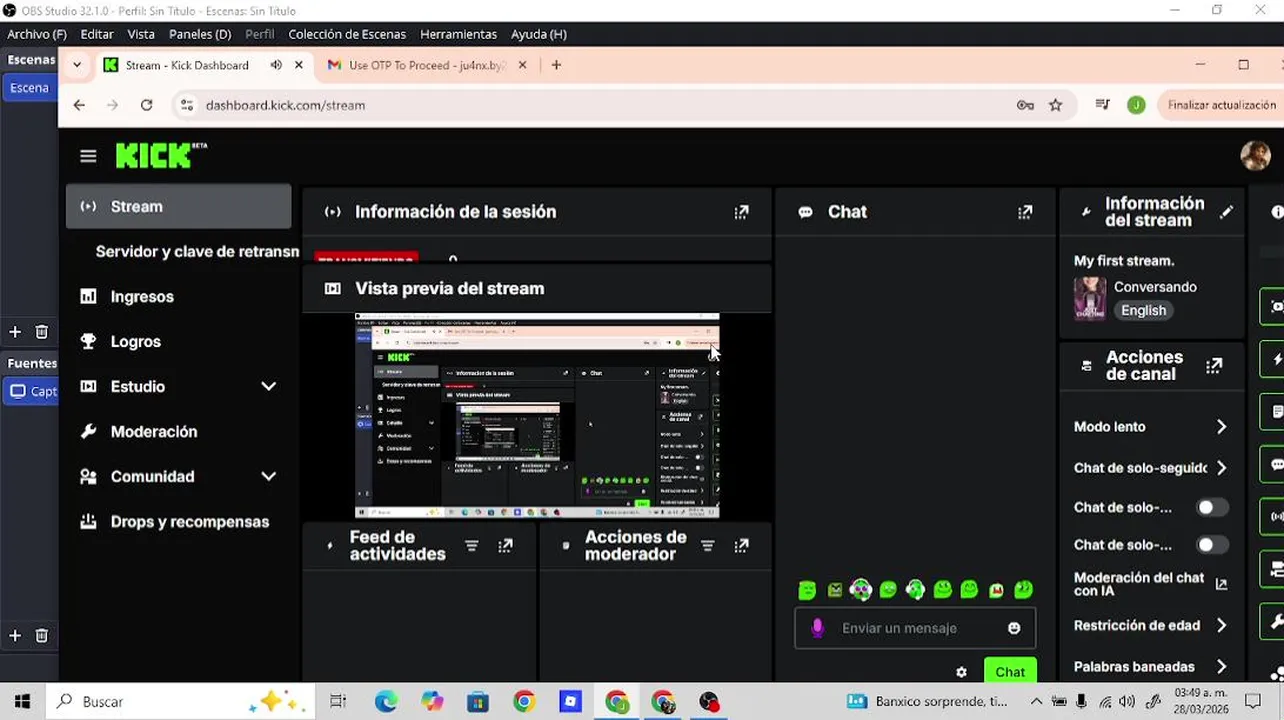This screenshot has height=720, width=1284.
Task: Toggle Chat de solo switch above Moderación del chat
Action: (1212, 545)
